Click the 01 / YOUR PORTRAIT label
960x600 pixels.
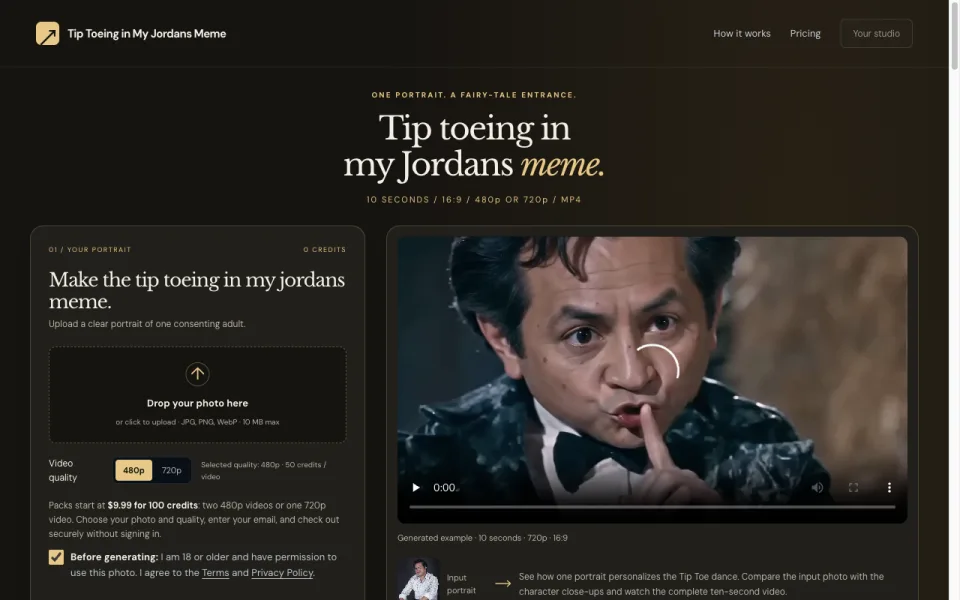click(x=90, y=250)
